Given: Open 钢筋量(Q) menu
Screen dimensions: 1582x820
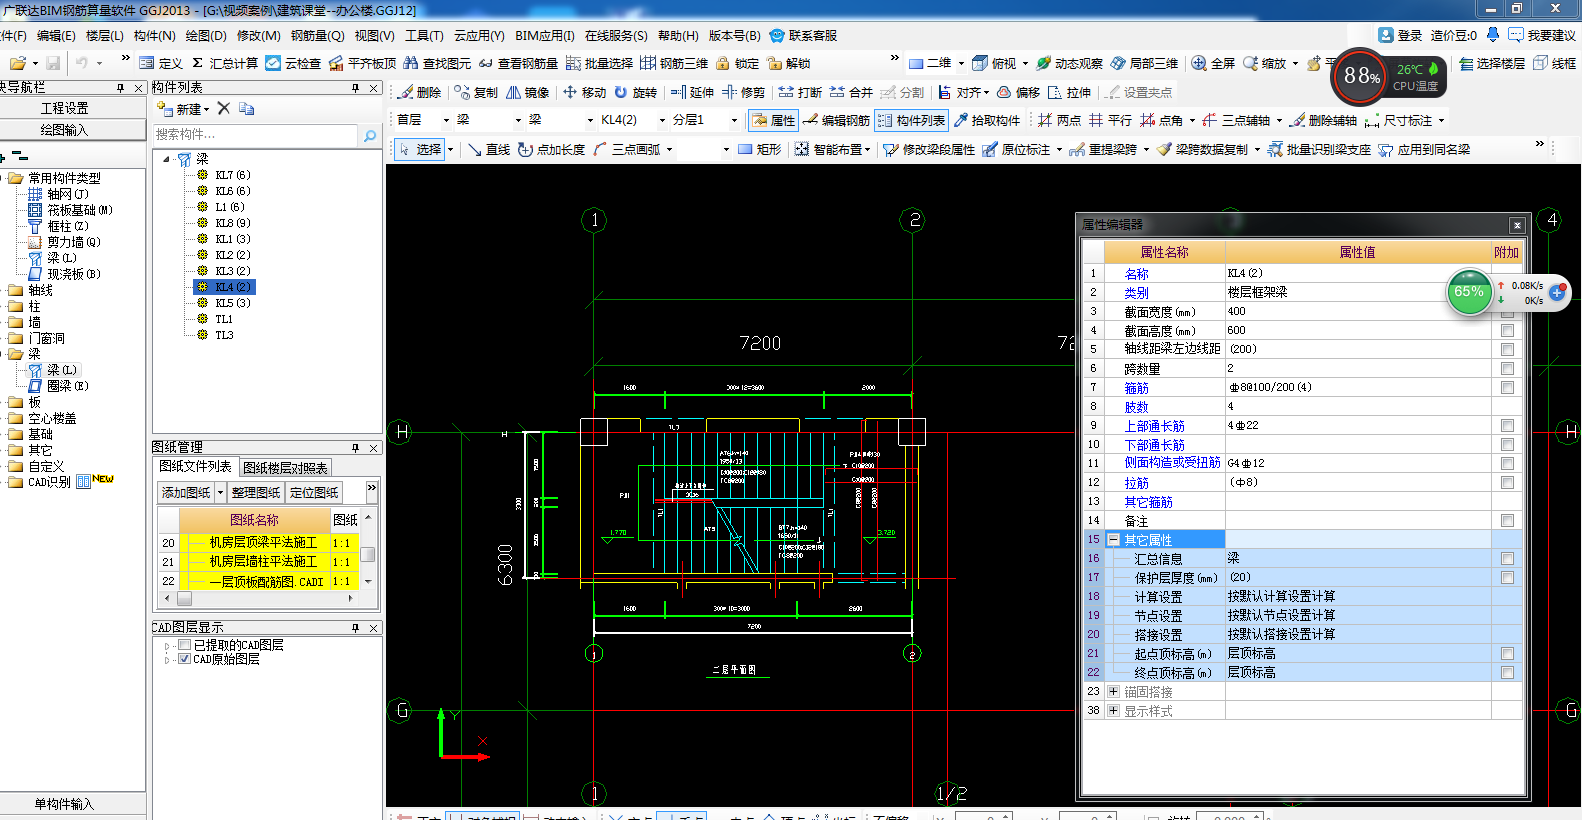Looking at the screenshot, I should [x=317, y=35].
